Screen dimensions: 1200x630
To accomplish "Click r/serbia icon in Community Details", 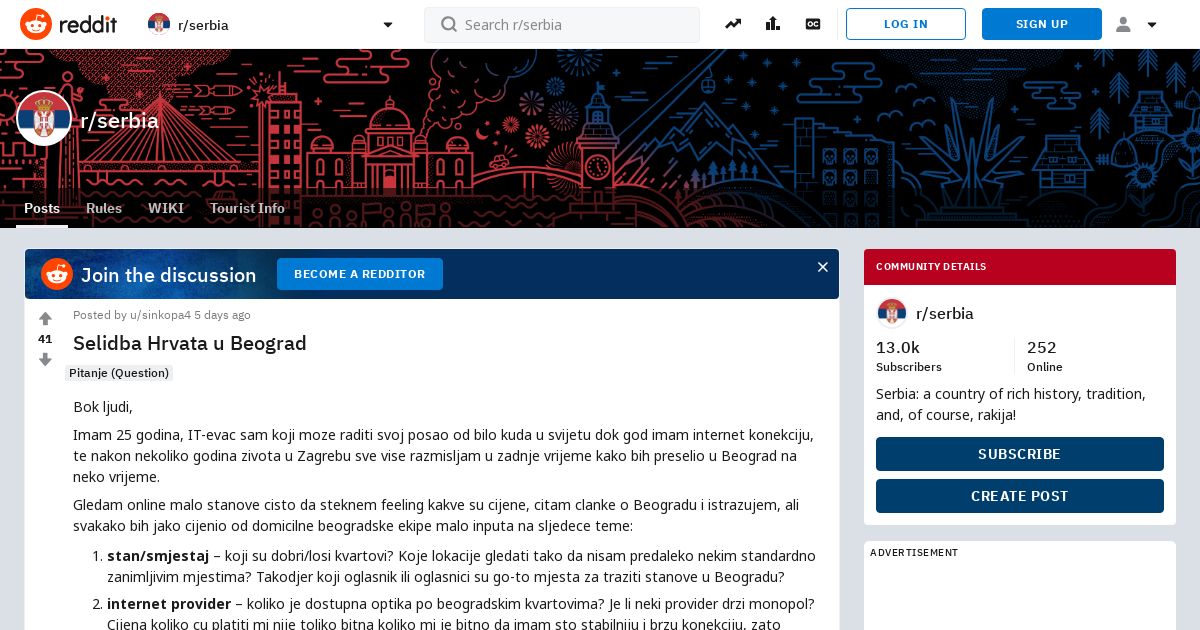I will point(892,313).
